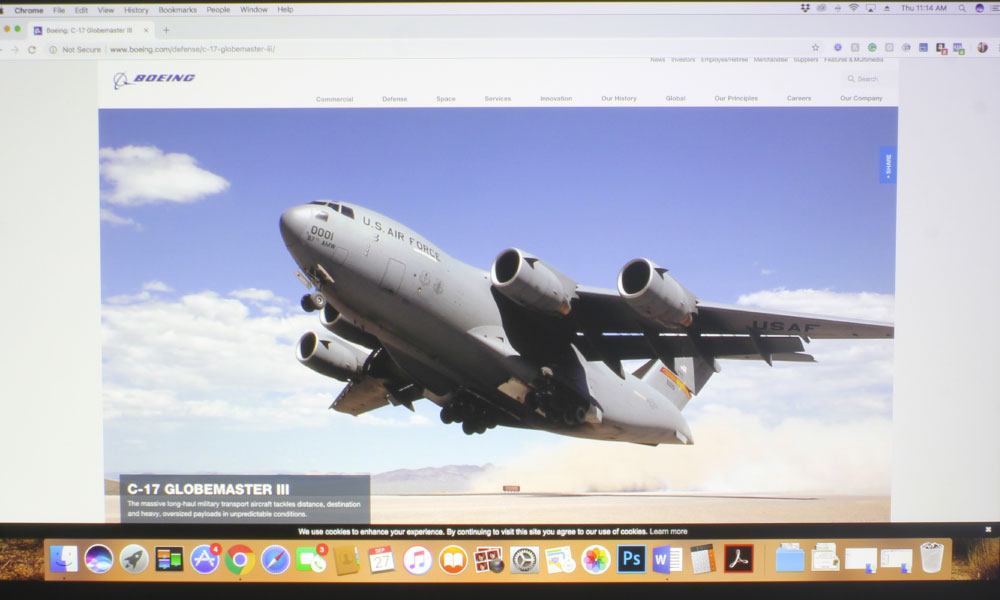
Task: Open the Defense navigation link
Action: point(395,99)
